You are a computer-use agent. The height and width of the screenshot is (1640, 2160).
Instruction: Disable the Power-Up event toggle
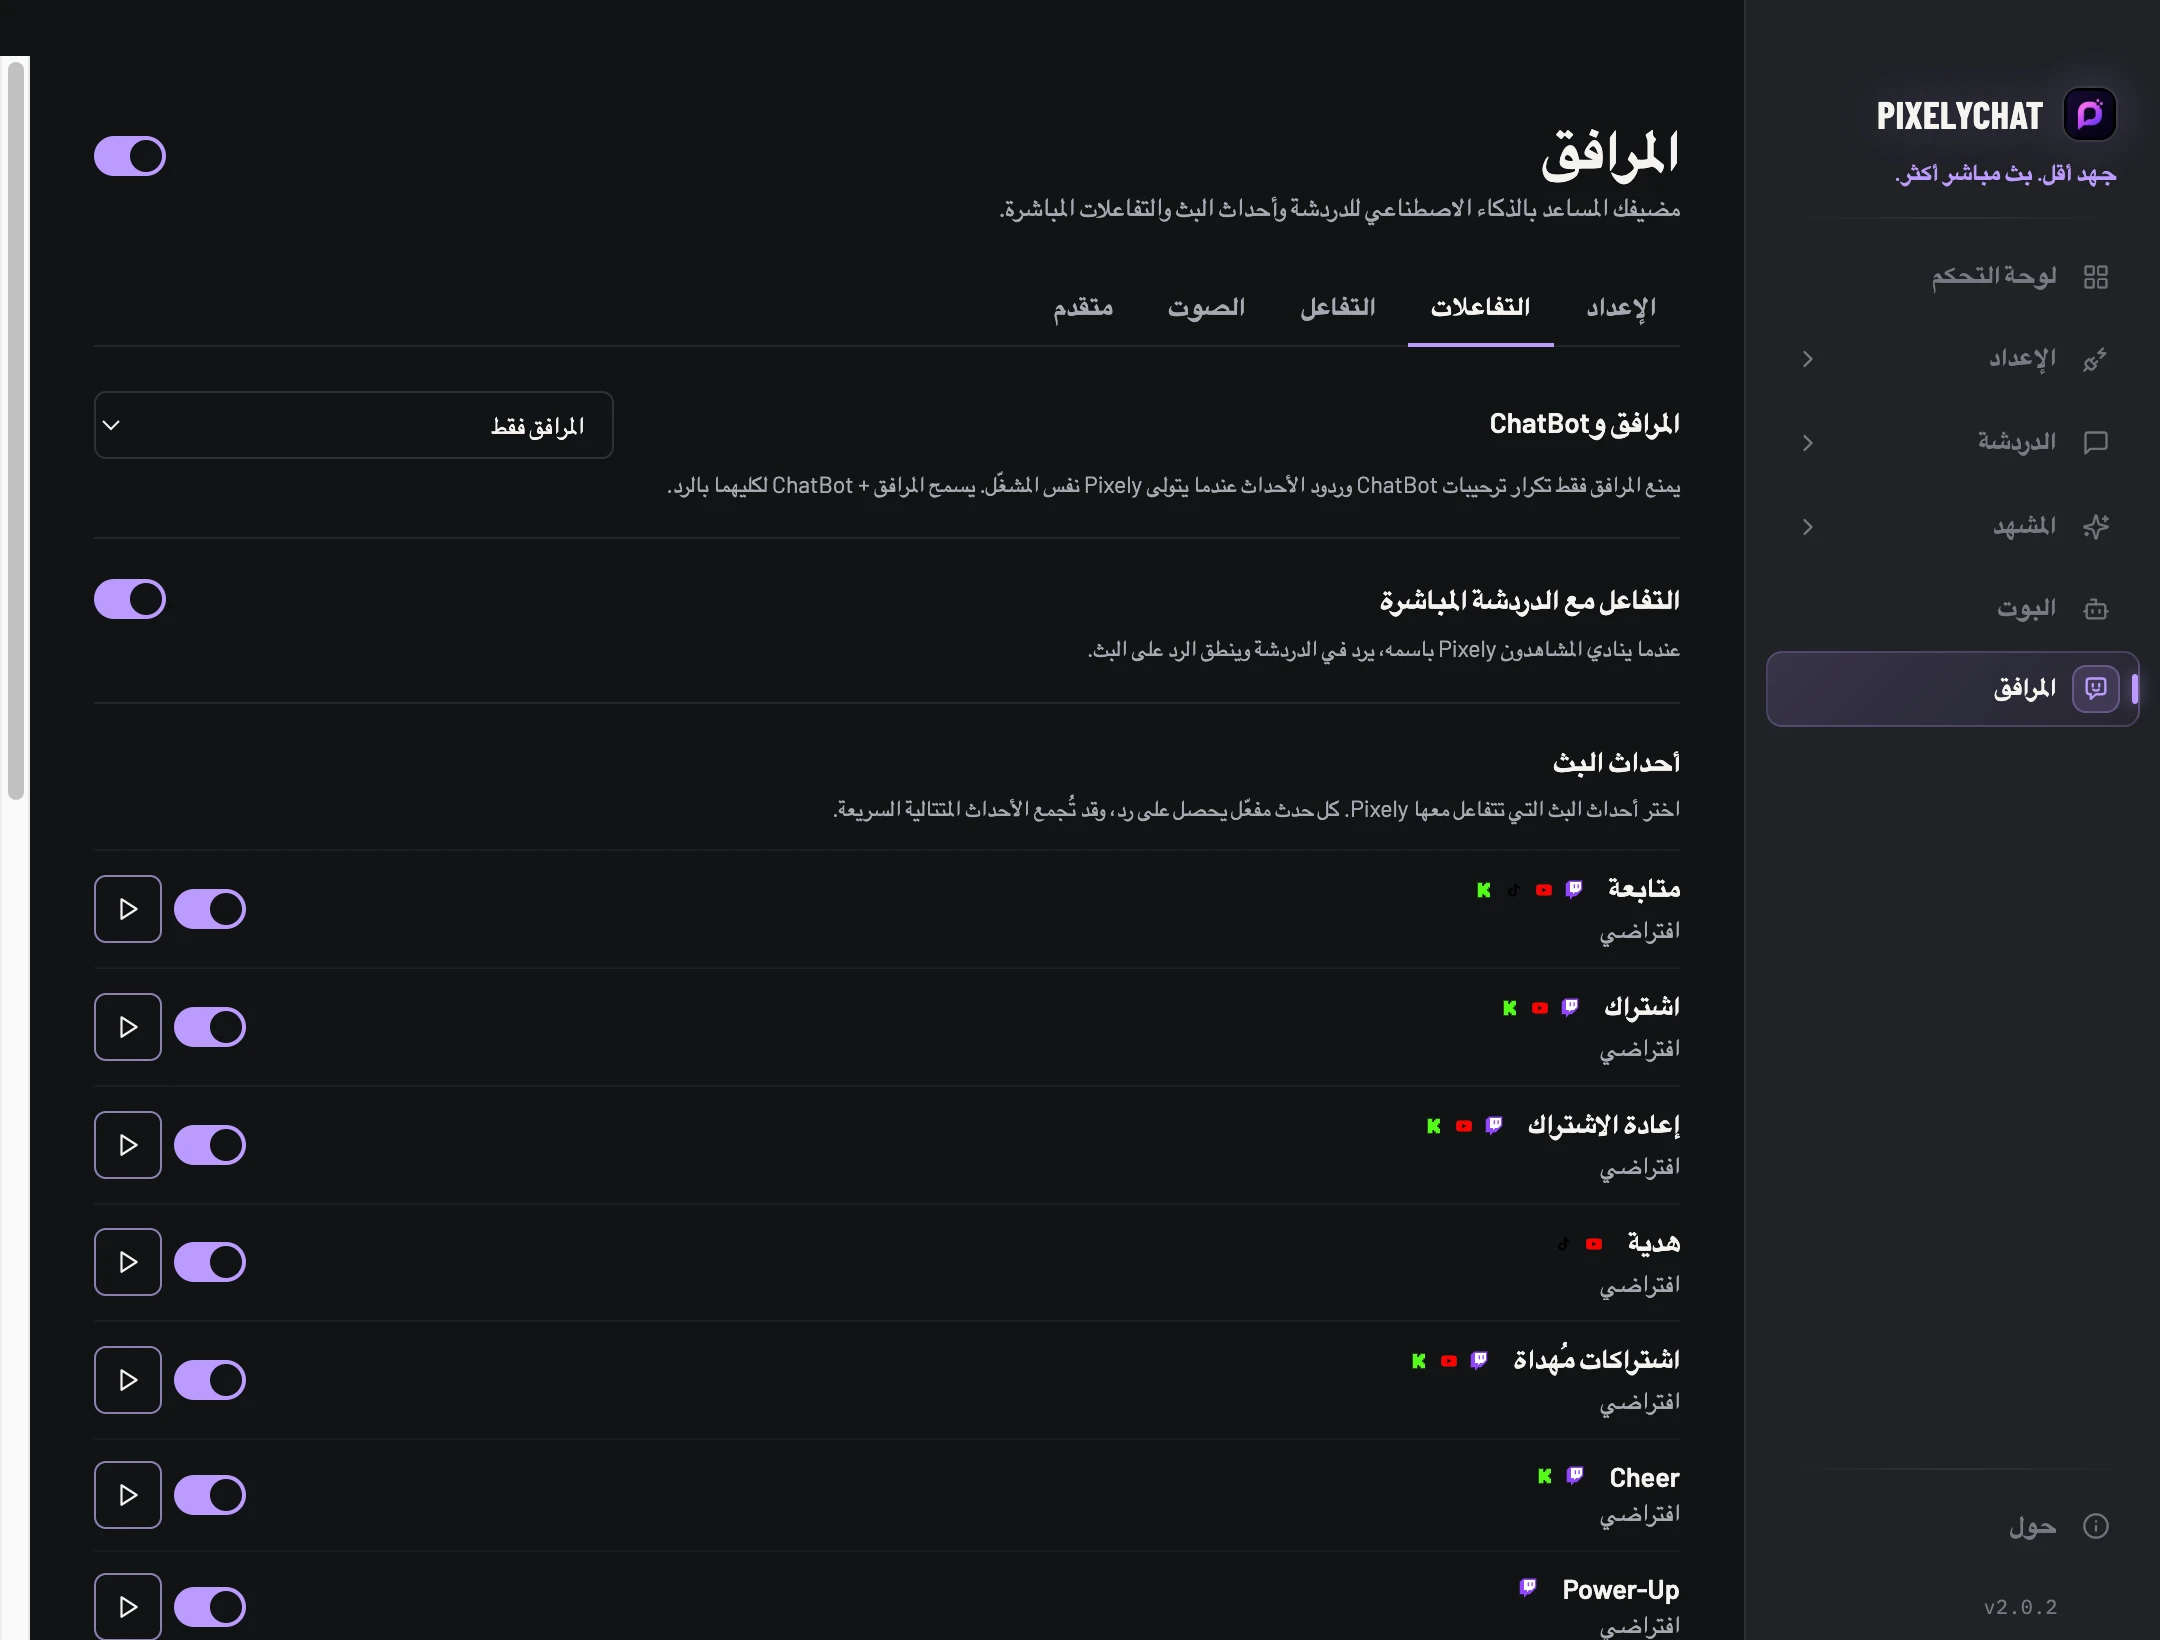point(210,1607)
